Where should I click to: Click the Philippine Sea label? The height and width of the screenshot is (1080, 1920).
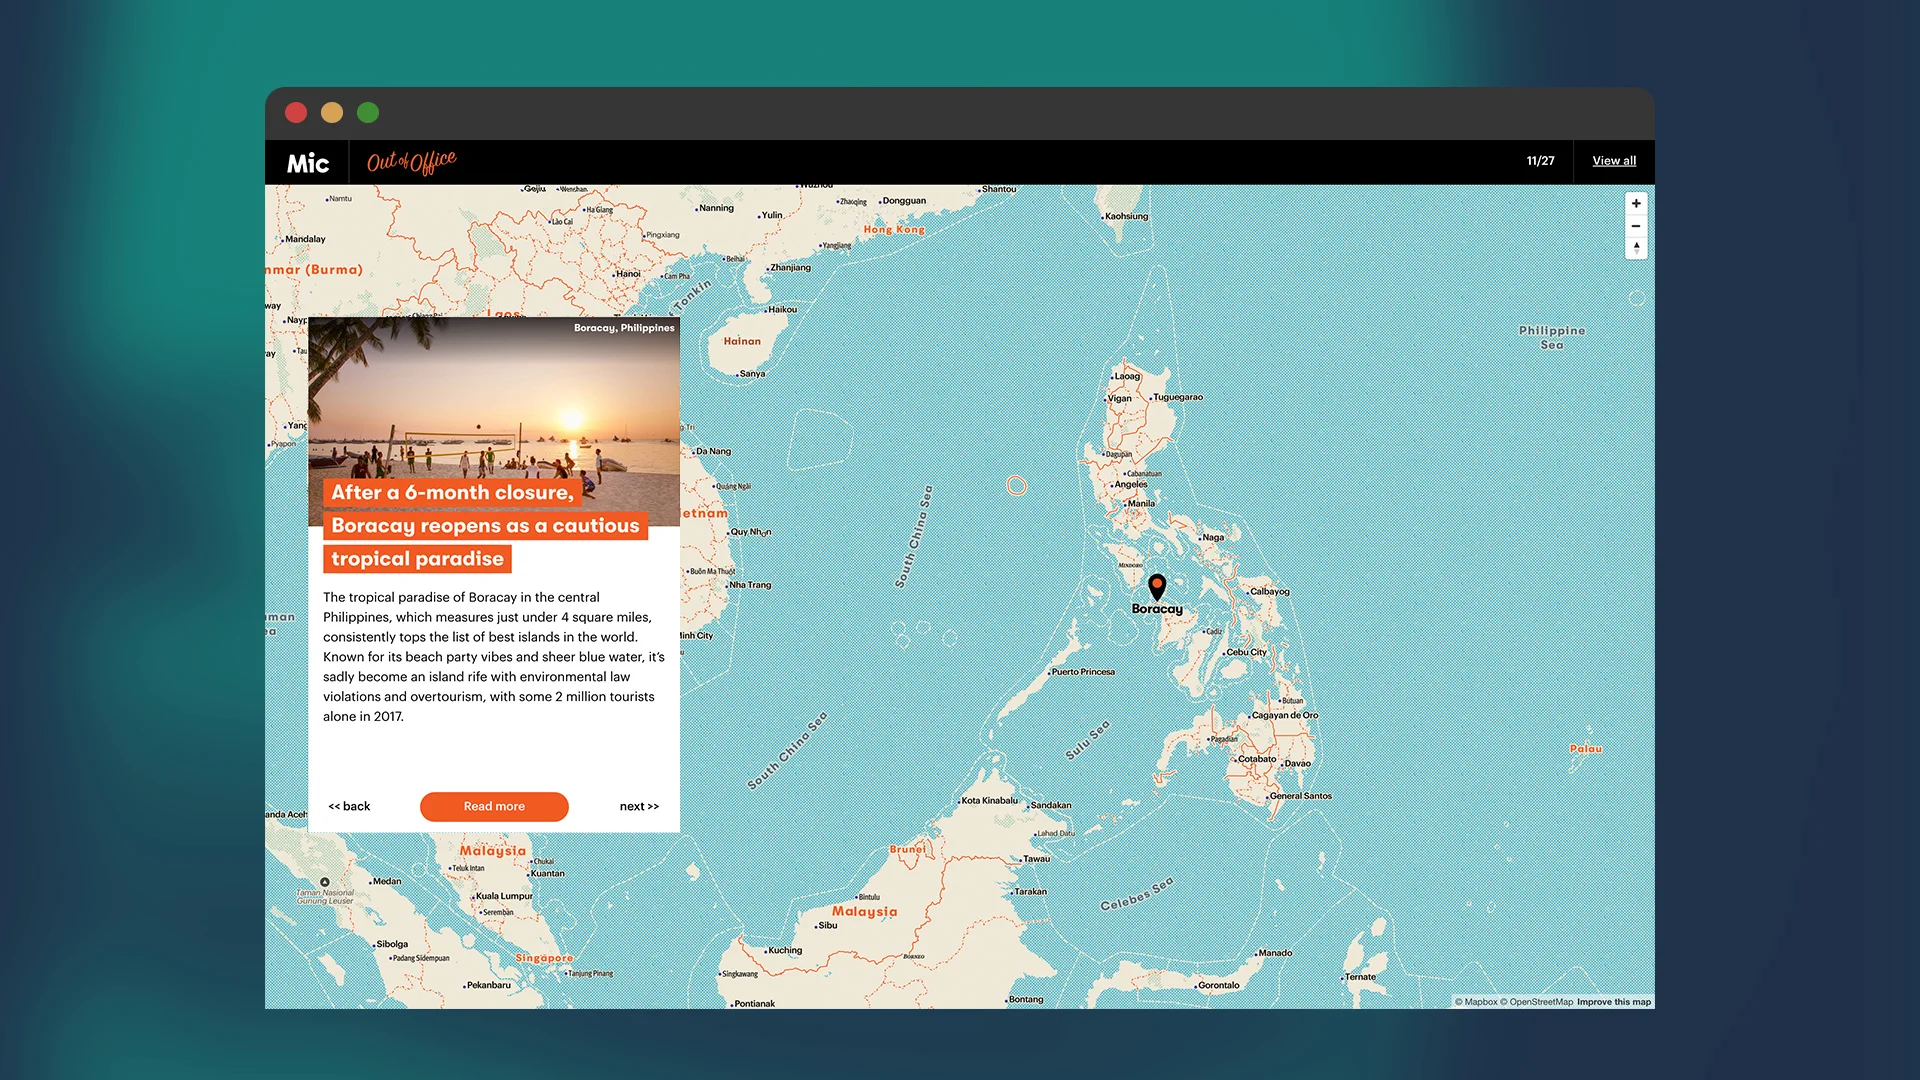[x=1552, y=338]
